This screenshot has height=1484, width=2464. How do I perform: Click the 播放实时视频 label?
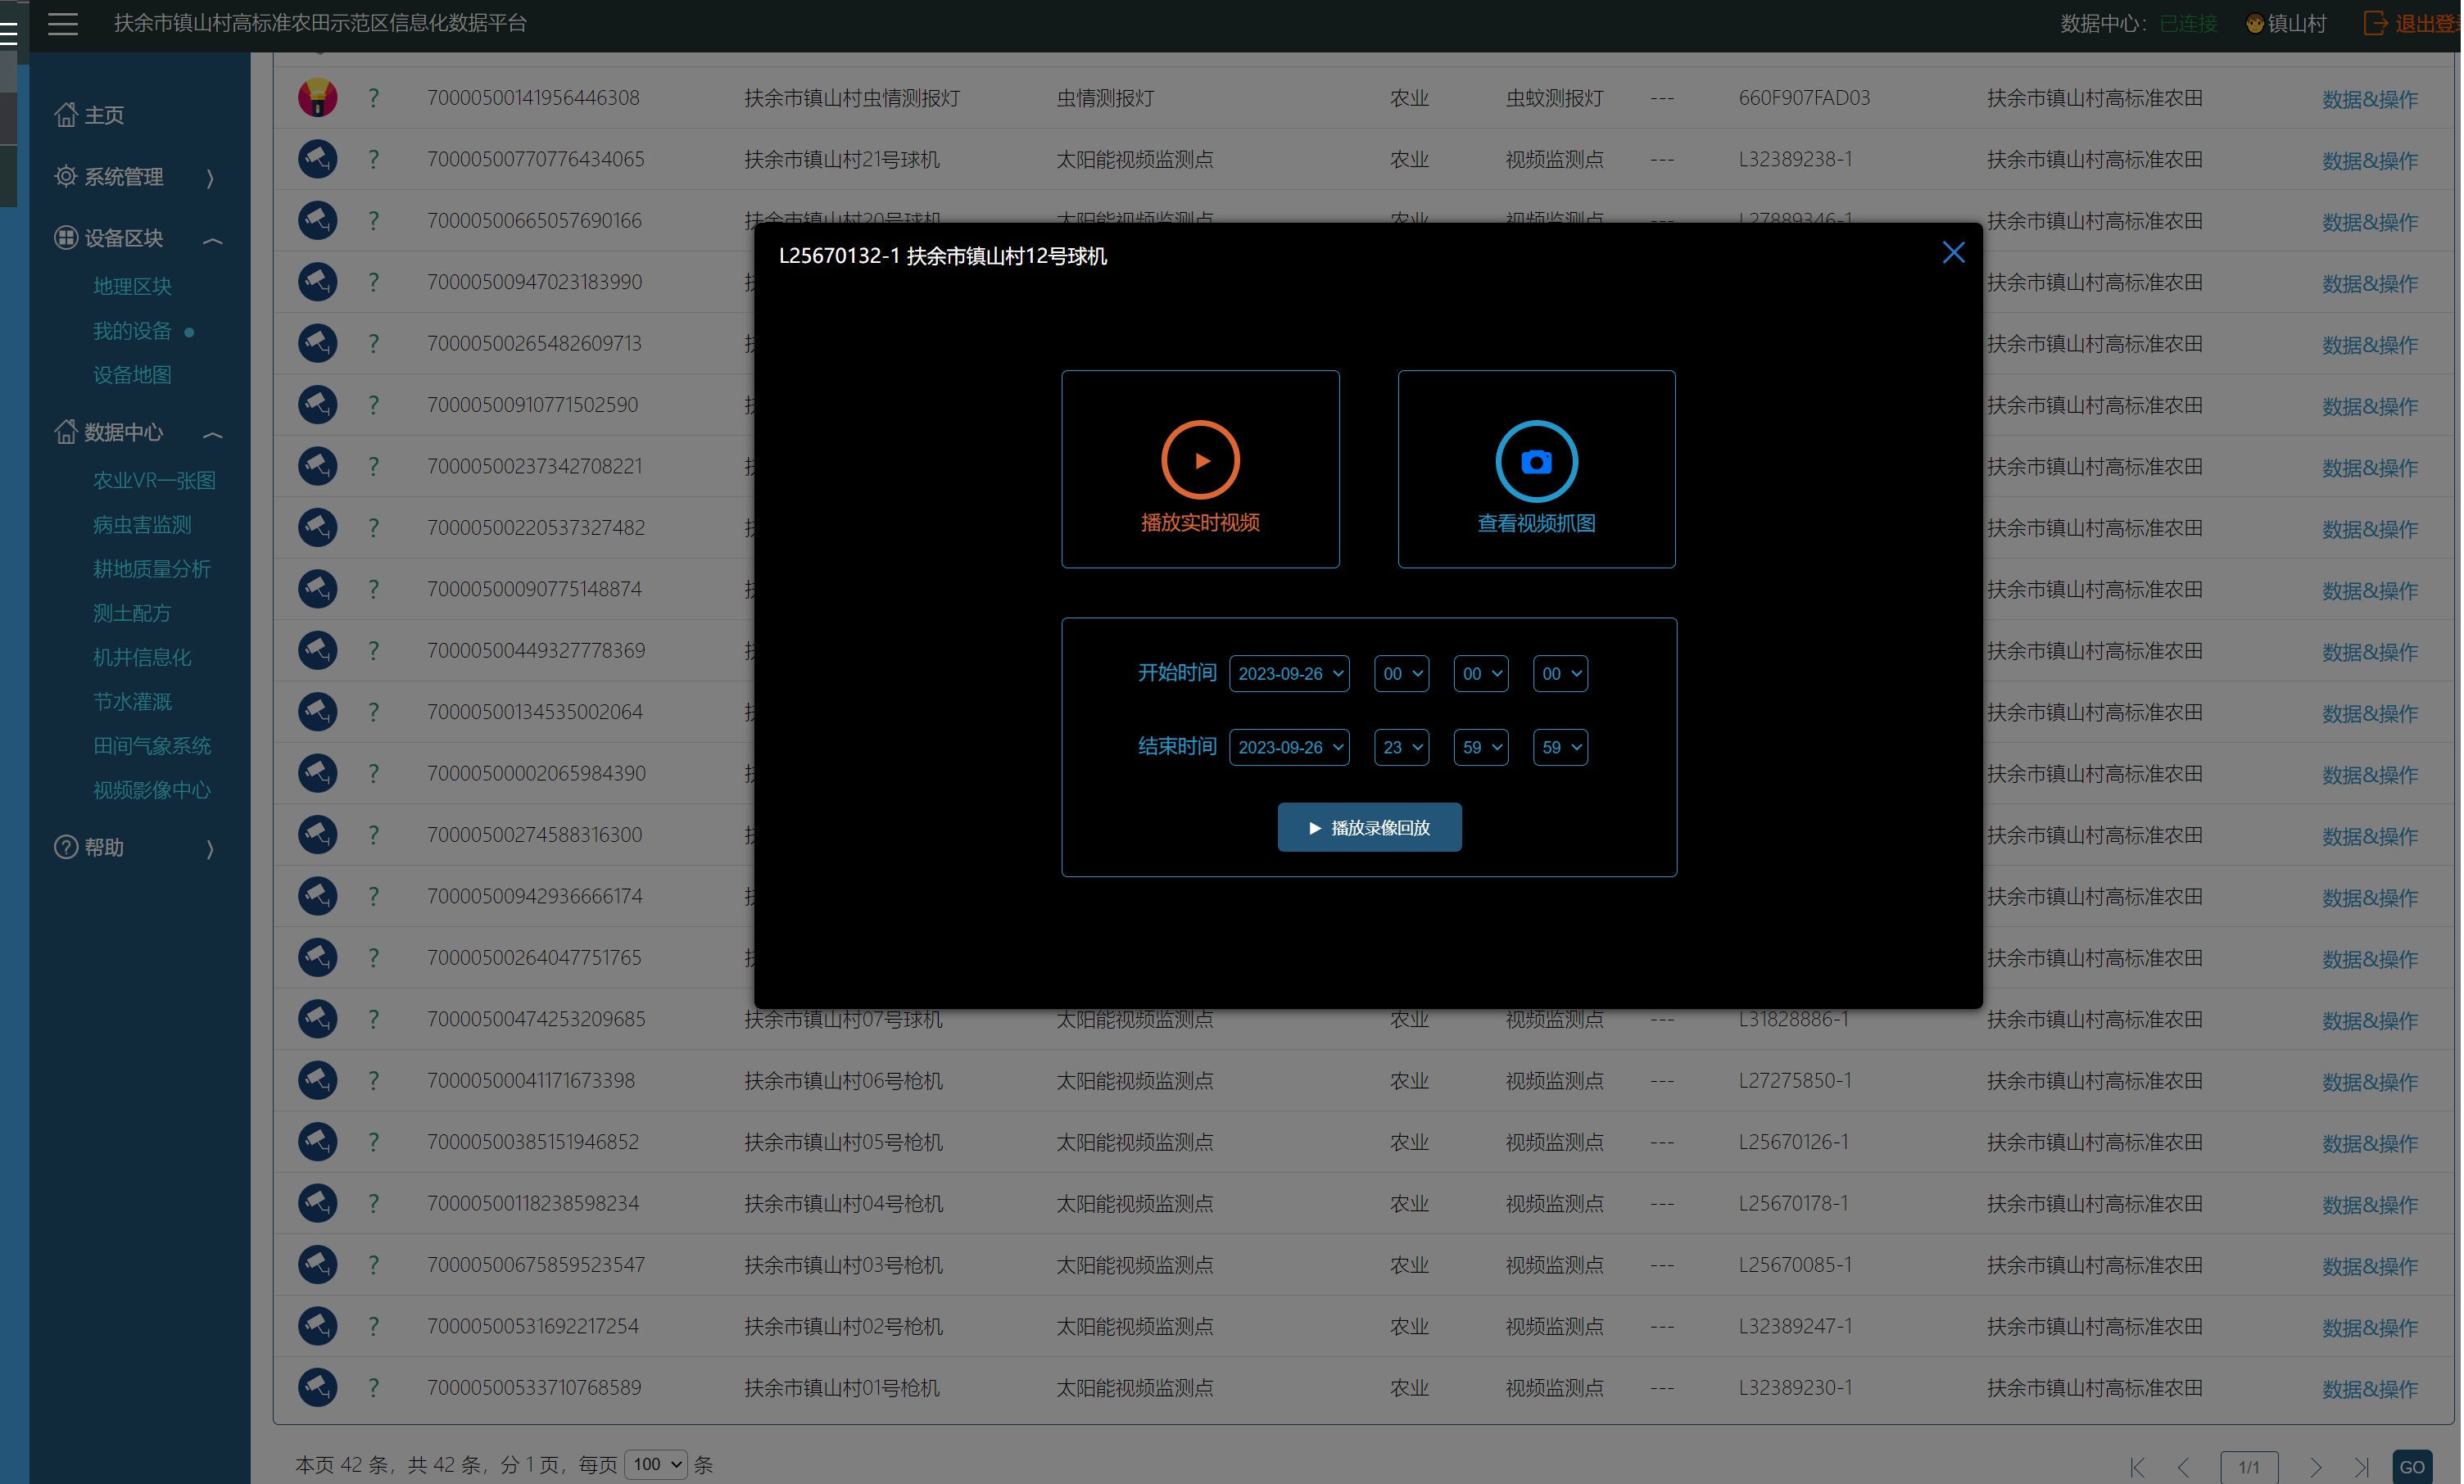point(1200,523)
